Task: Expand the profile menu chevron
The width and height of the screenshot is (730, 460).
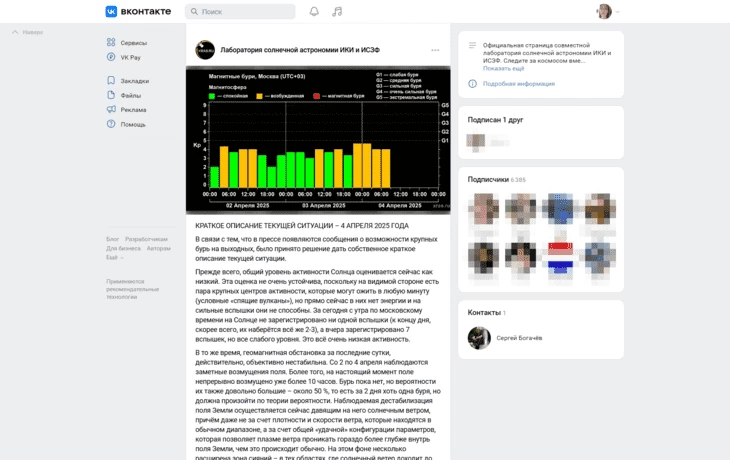Action: 617,12
